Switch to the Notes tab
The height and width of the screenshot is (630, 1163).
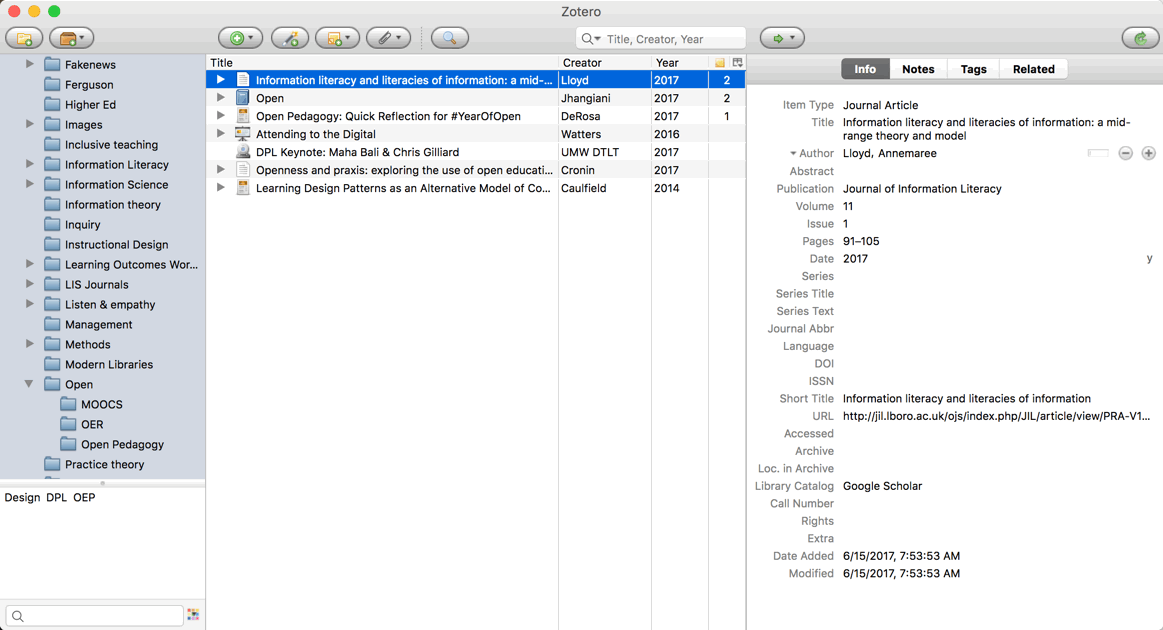(917, 69)
